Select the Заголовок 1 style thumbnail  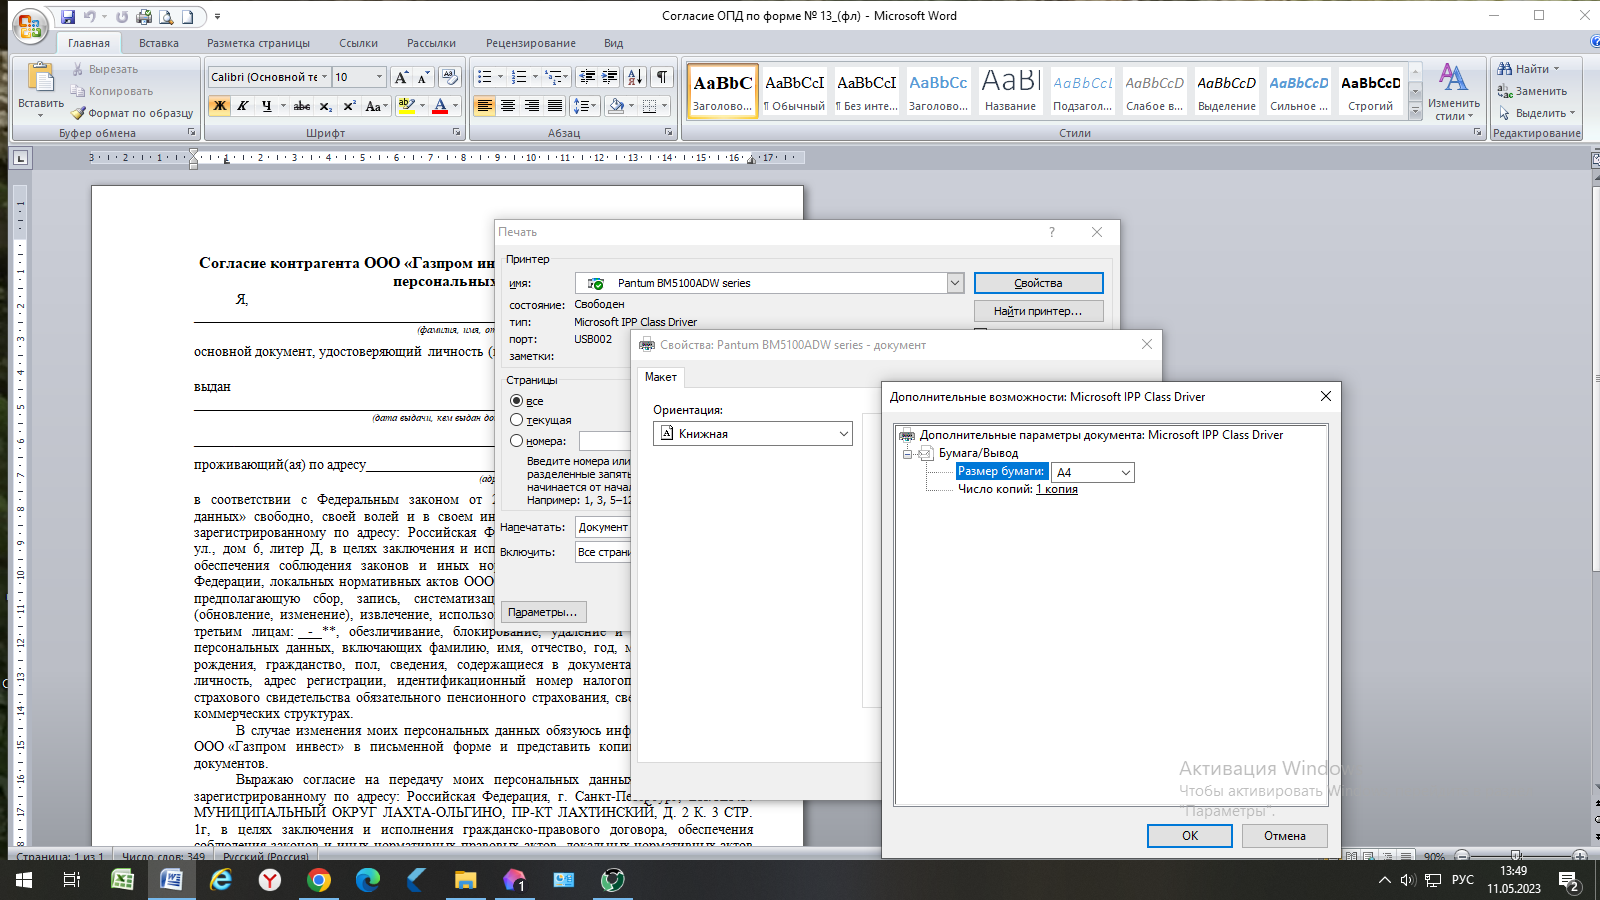click(722, 91)
